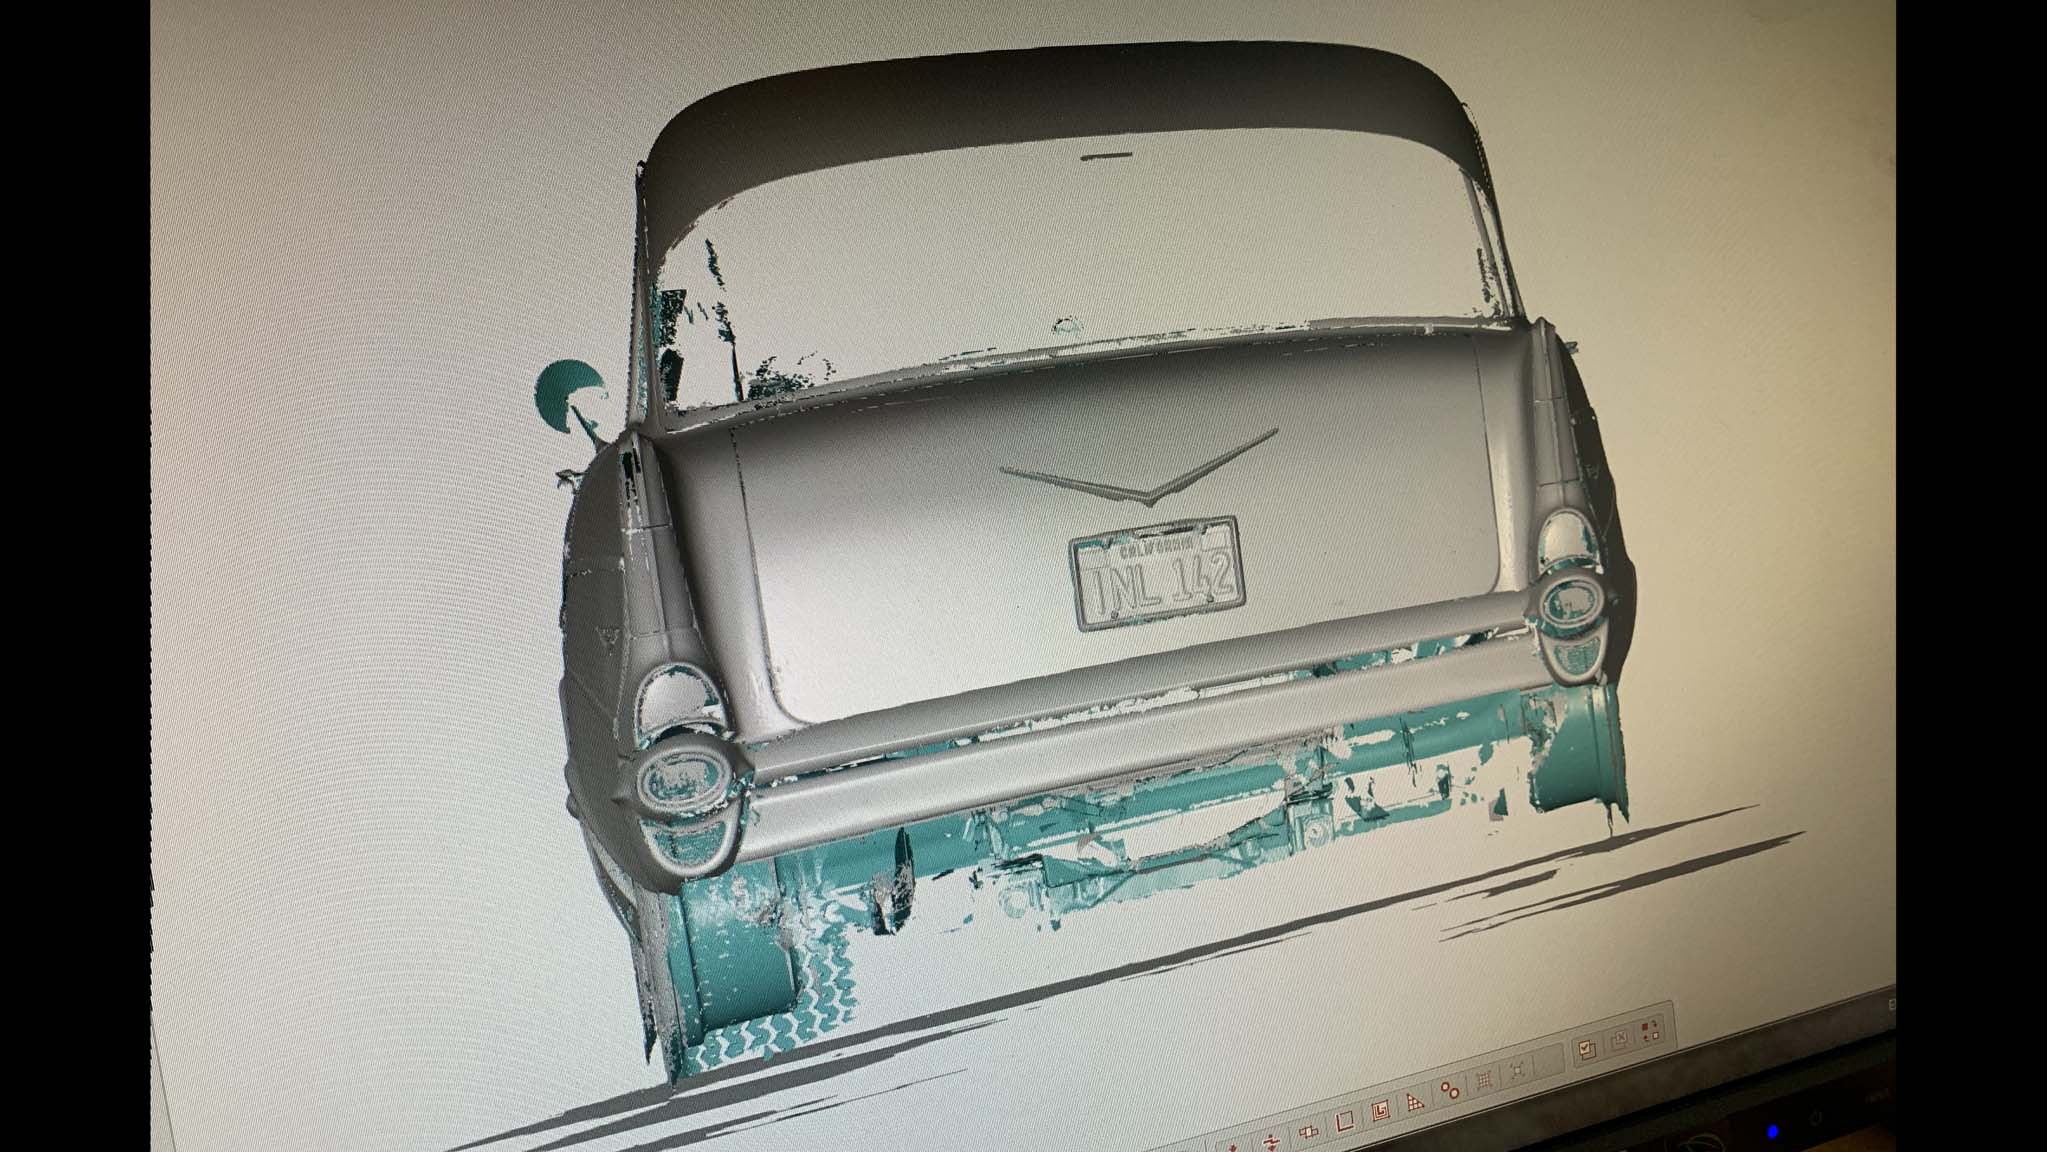Image resolution: width=2047 pixels, height=1152 pixels.
Task: Click the right tail light of scanned car
Action: 1572,602
